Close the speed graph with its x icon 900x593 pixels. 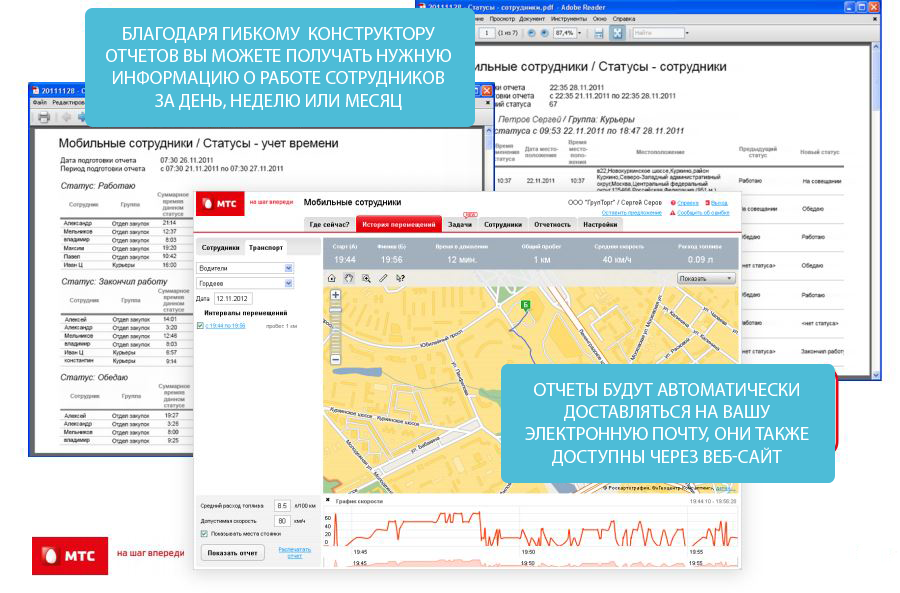click(x=328, y=501)
